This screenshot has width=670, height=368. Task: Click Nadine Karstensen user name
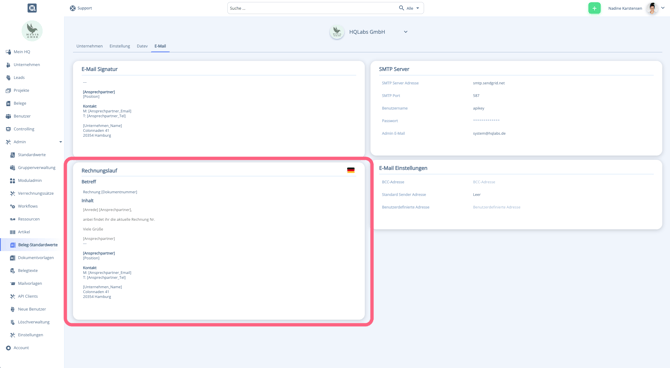[x=625, y=8]
